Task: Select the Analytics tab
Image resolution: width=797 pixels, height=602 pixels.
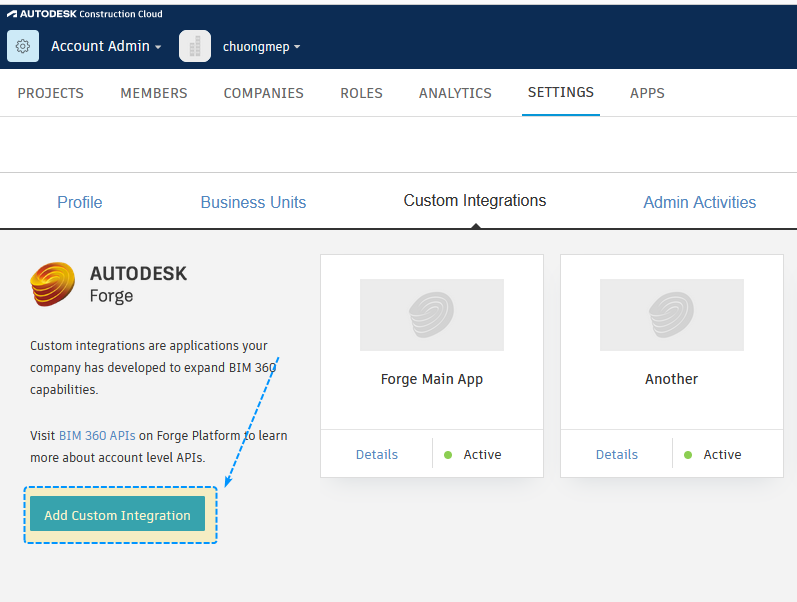Action: point(455,93)
